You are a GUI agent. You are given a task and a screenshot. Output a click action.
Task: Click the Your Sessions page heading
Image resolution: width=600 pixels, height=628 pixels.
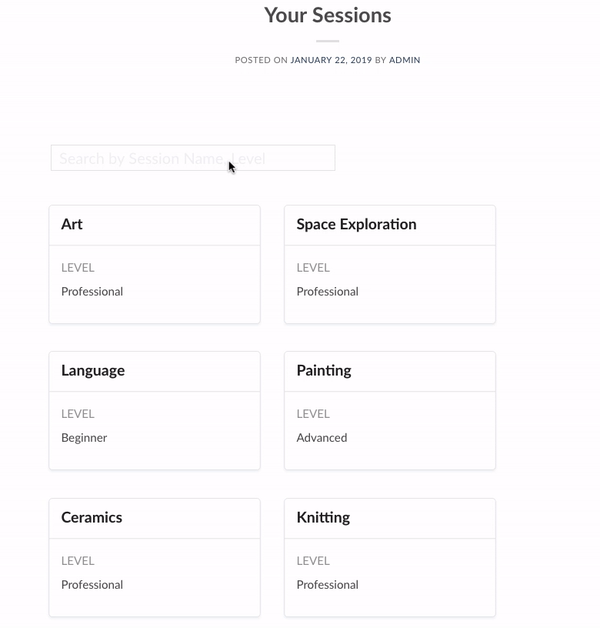pyautogui.click(x=328, y=15)
